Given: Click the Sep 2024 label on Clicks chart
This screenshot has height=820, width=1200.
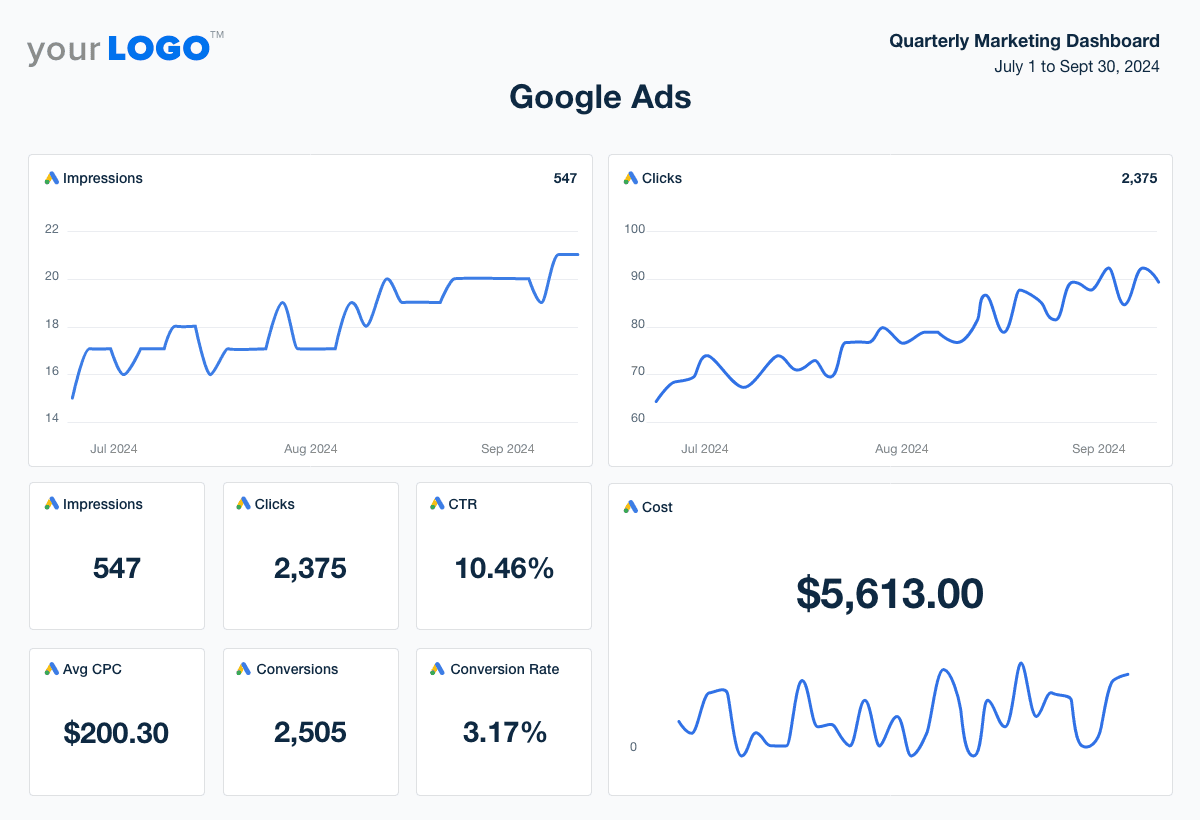Looking at the screenshot, I should 1098,449.
